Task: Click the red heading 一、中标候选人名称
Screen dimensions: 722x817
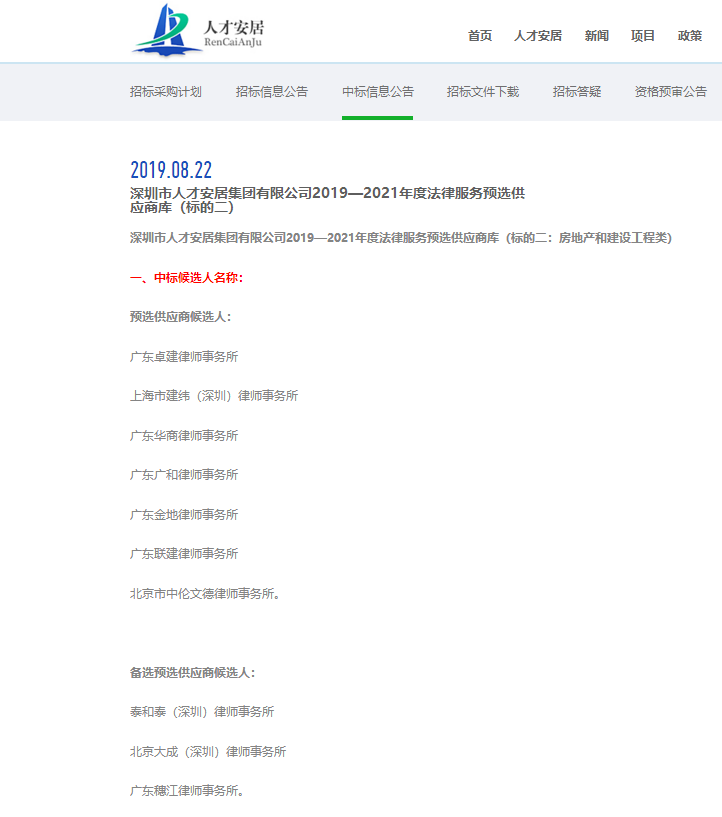Action: (x=186, y=278)
